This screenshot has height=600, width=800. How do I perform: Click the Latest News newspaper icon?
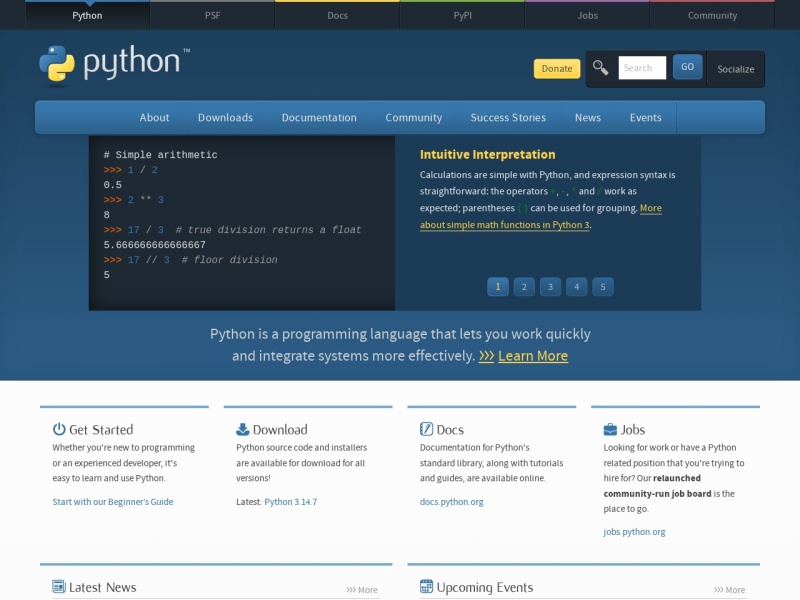(x=59, y=587)
